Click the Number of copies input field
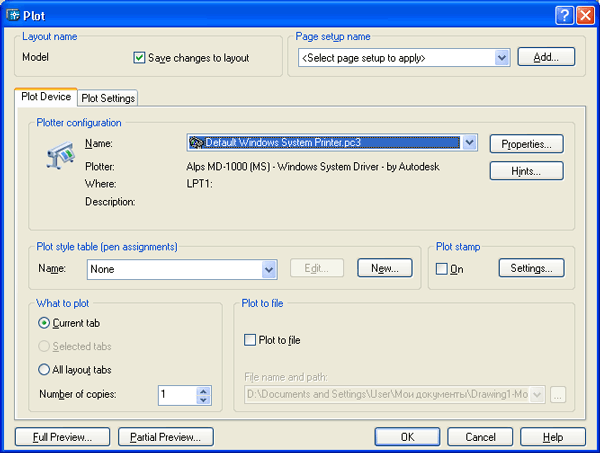Screen dimensions: 600x453 coord(177,394)
